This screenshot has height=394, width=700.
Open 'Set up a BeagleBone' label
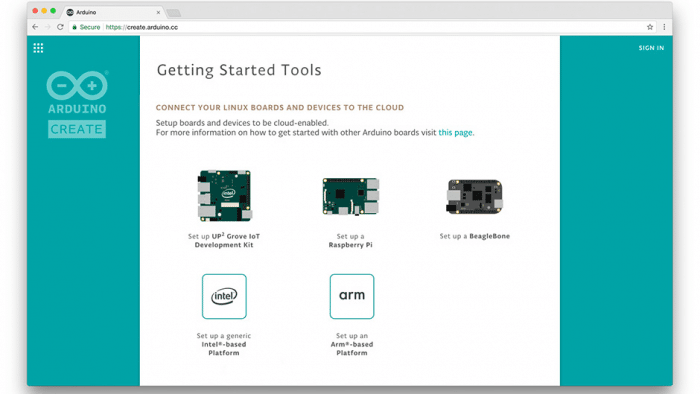point(475,236)
